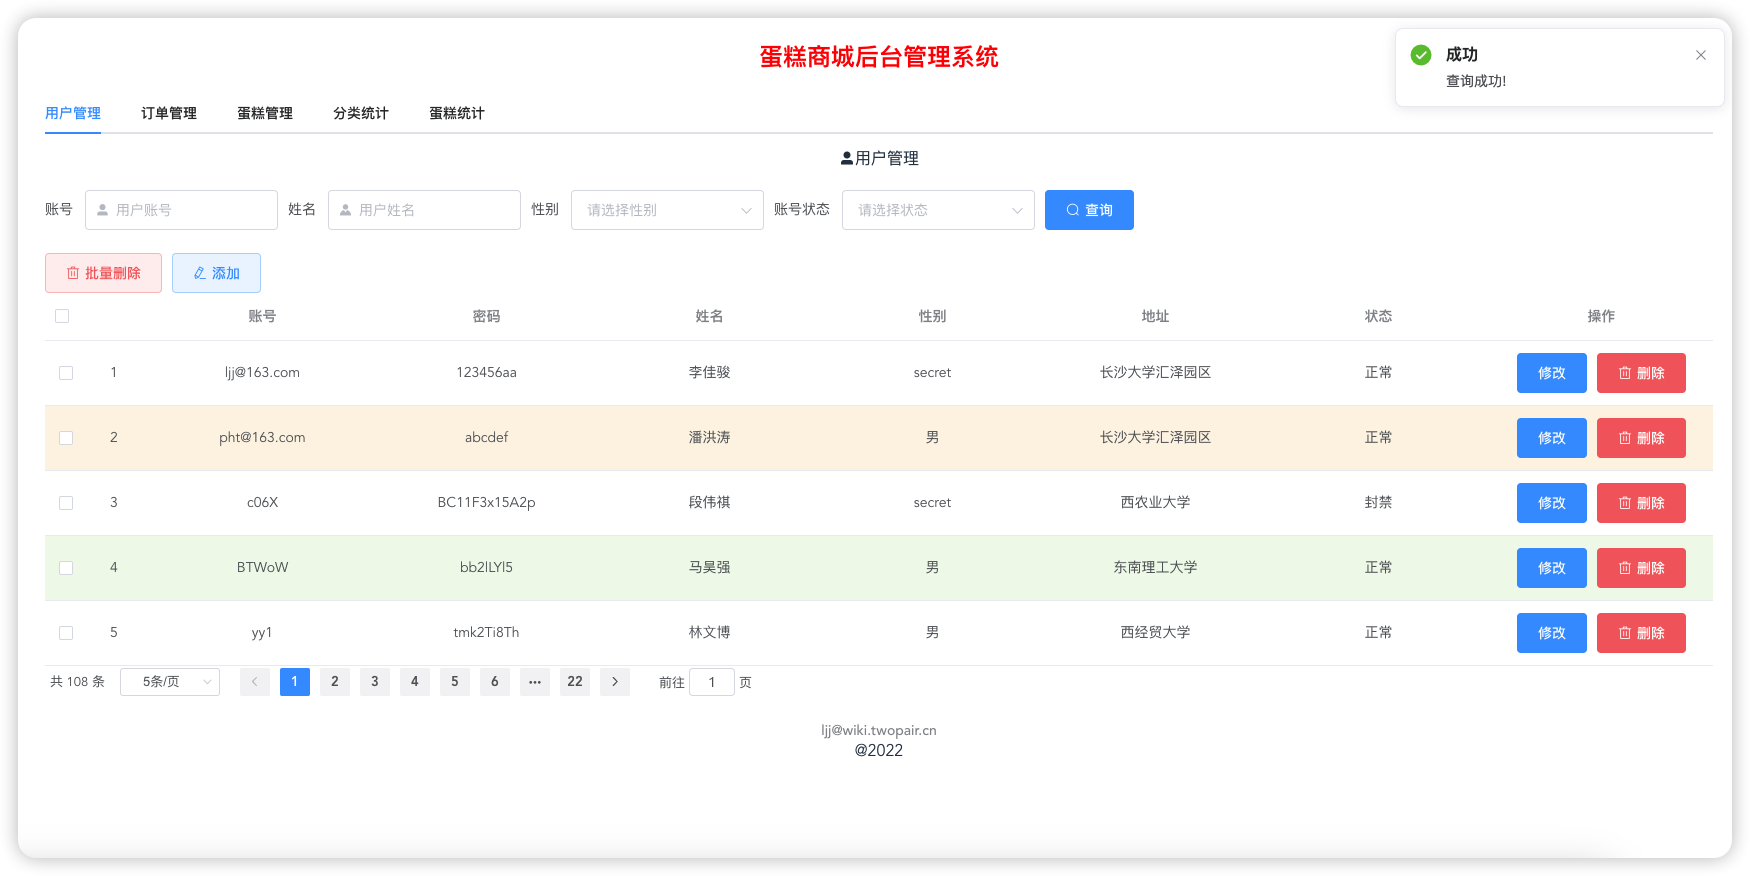Select checkbox for user BTWoW row
1750x876 pixels.
tap(66, 568)
